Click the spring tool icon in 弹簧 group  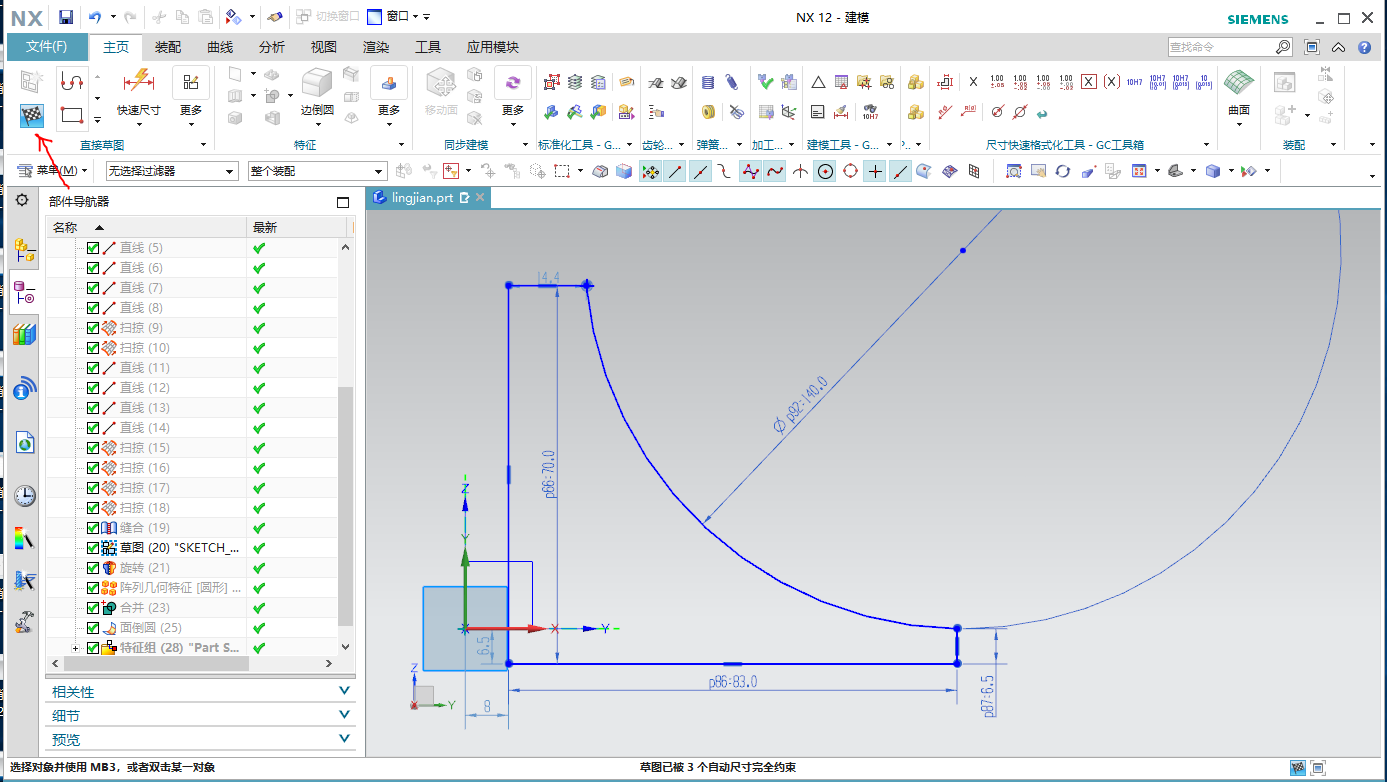[x=708, y=82]
